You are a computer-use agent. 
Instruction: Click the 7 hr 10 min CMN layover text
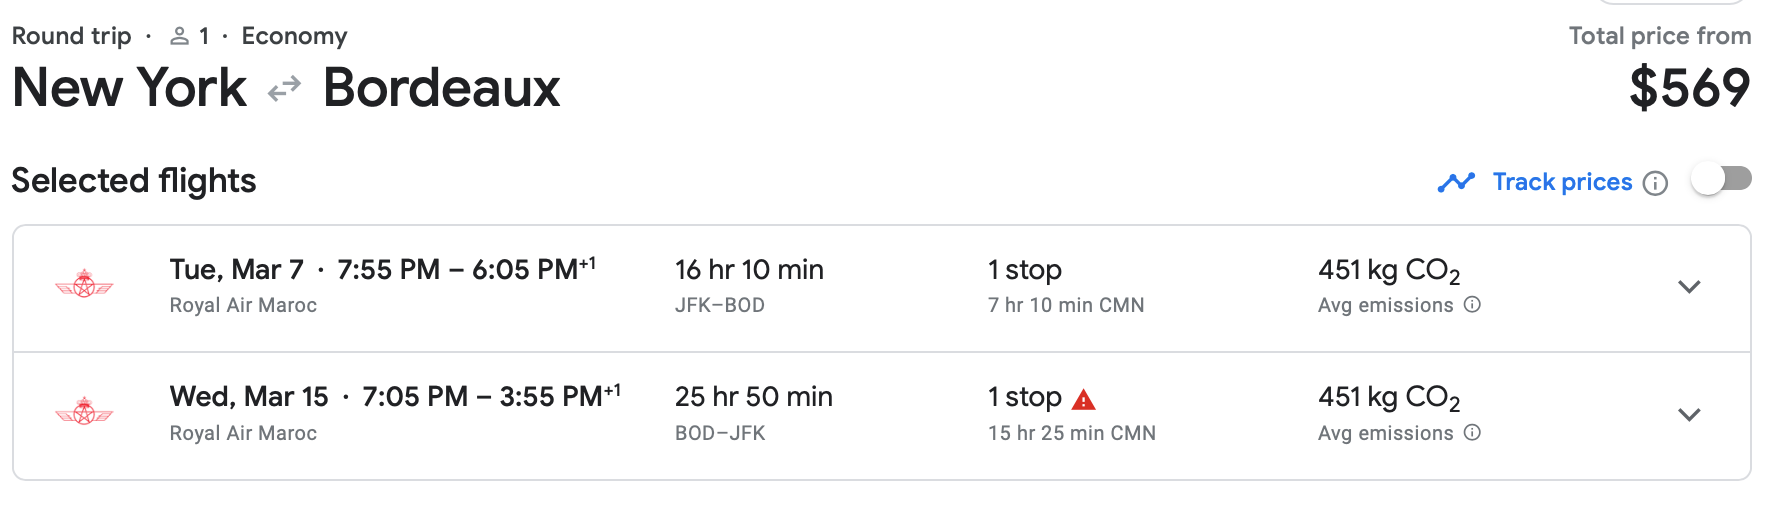1066,305
